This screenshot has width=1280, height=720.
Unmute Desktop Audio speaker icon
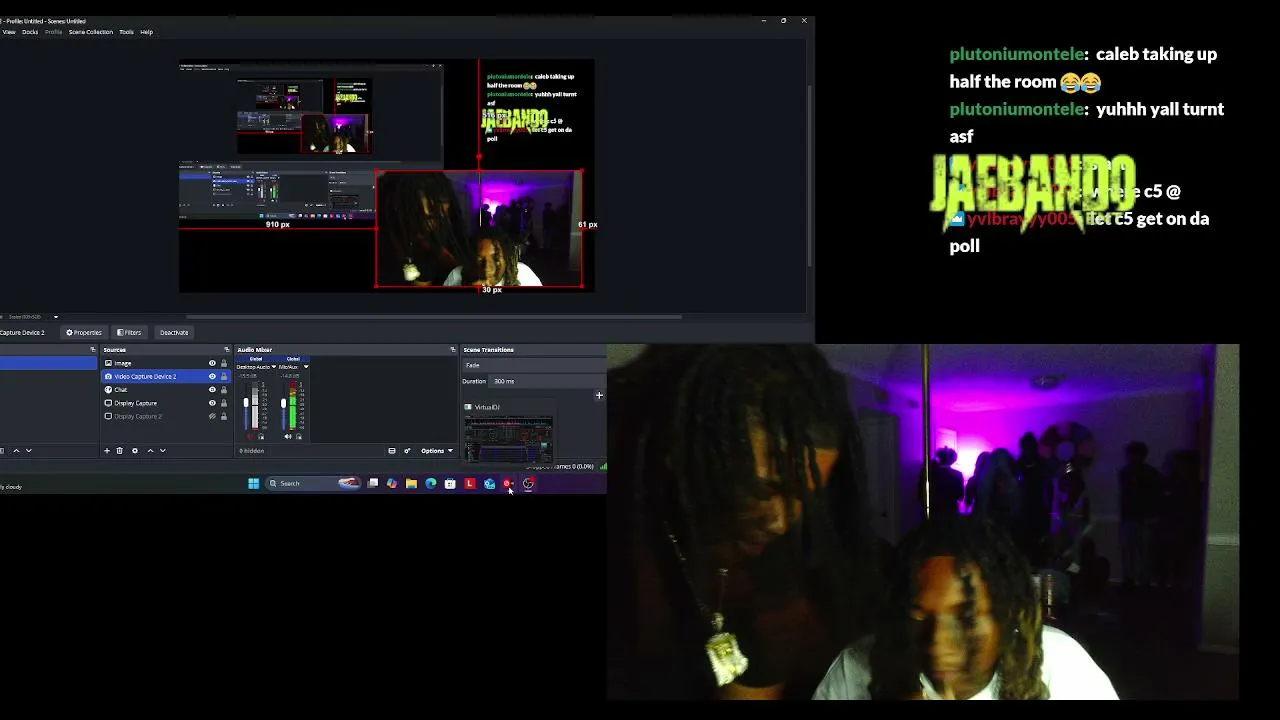coord(250,437)
